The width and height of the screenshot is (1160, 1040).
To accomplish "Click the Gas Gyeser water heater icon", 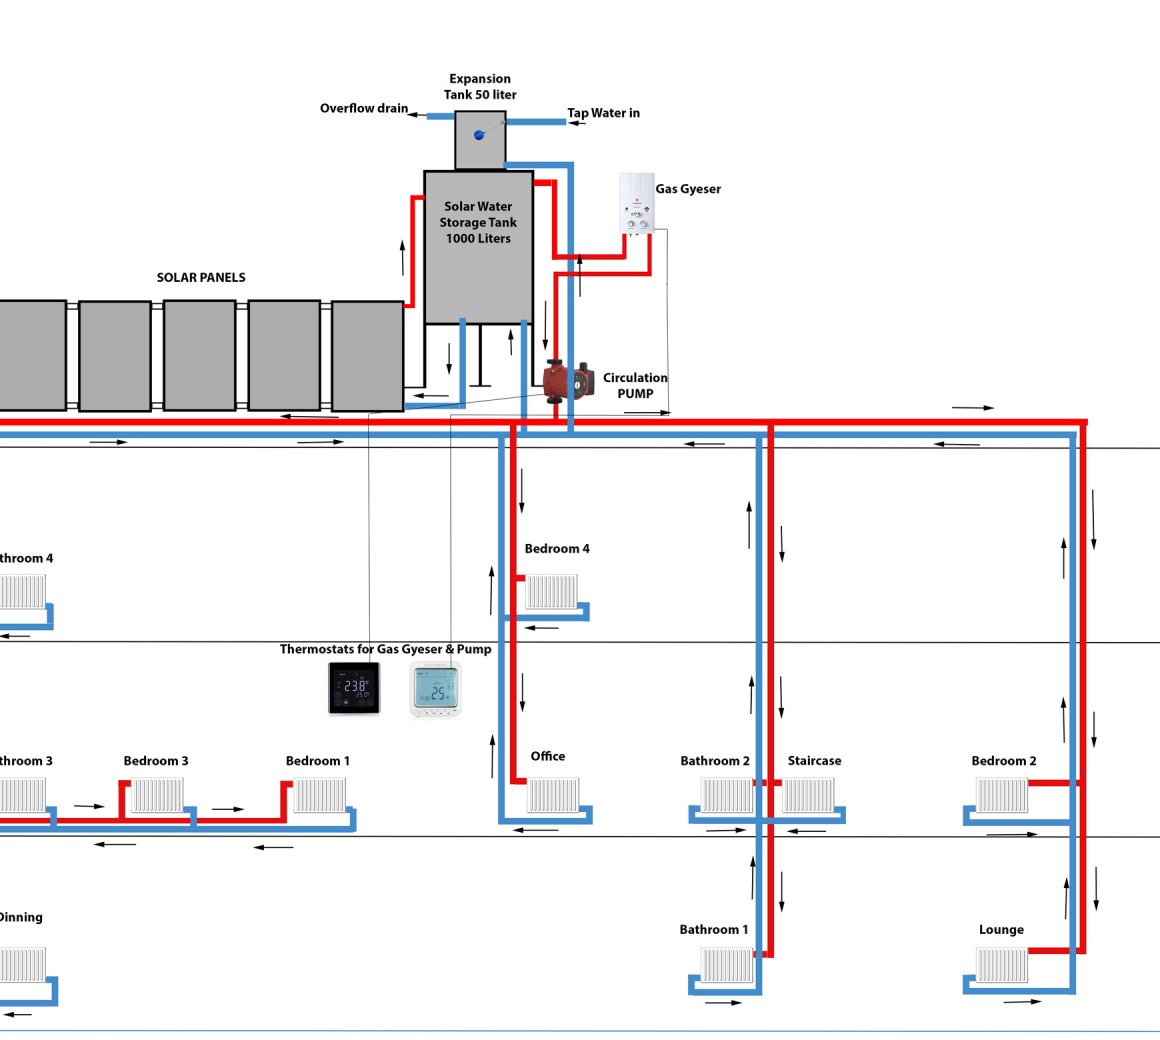I will (x=636, y=203).
